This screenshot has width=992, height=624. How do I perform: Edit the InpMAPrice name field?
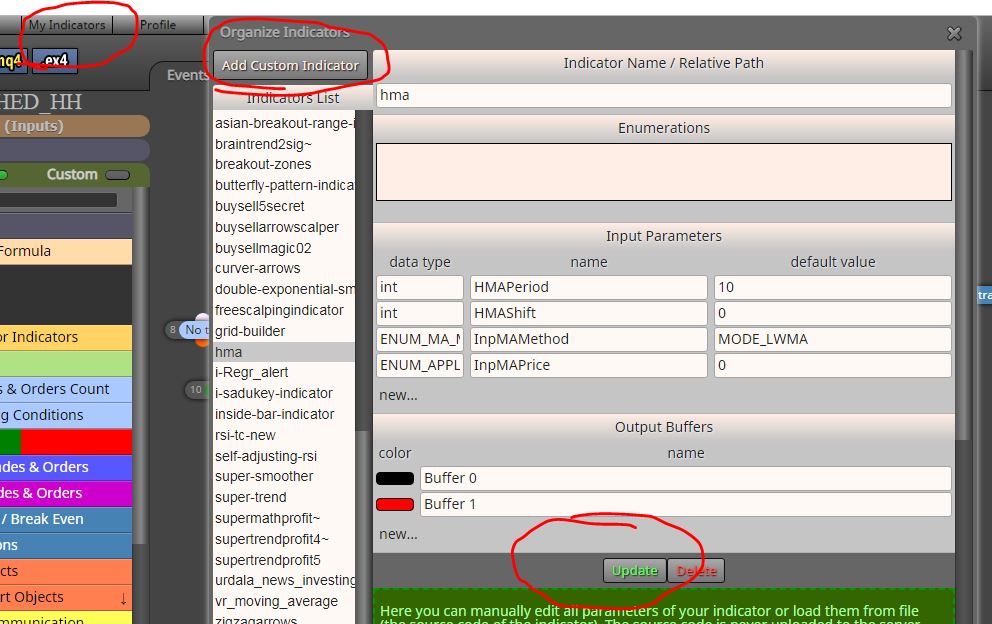tap(588, 365)
